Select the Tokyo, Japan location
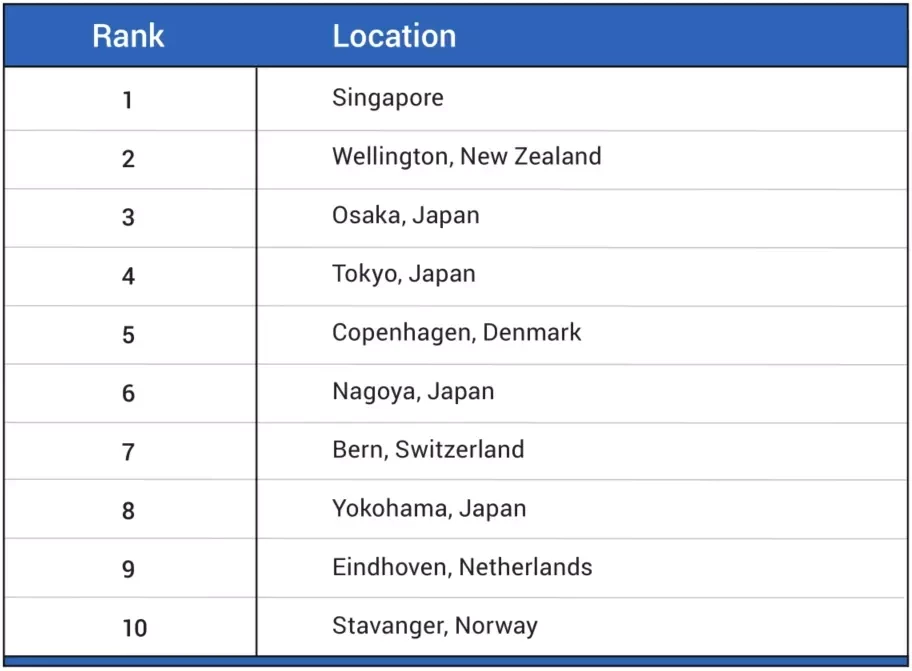 [404, 274]
